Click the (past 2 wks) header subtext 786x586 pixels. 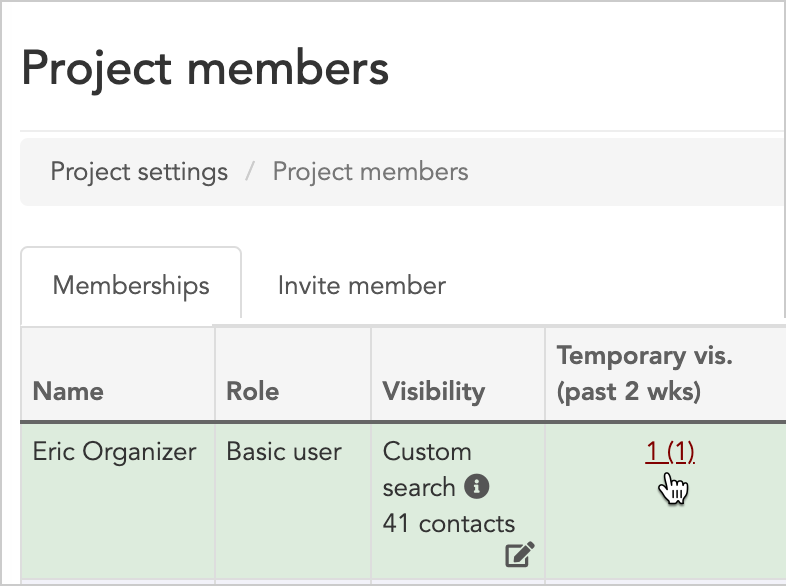tap(629, 391)
